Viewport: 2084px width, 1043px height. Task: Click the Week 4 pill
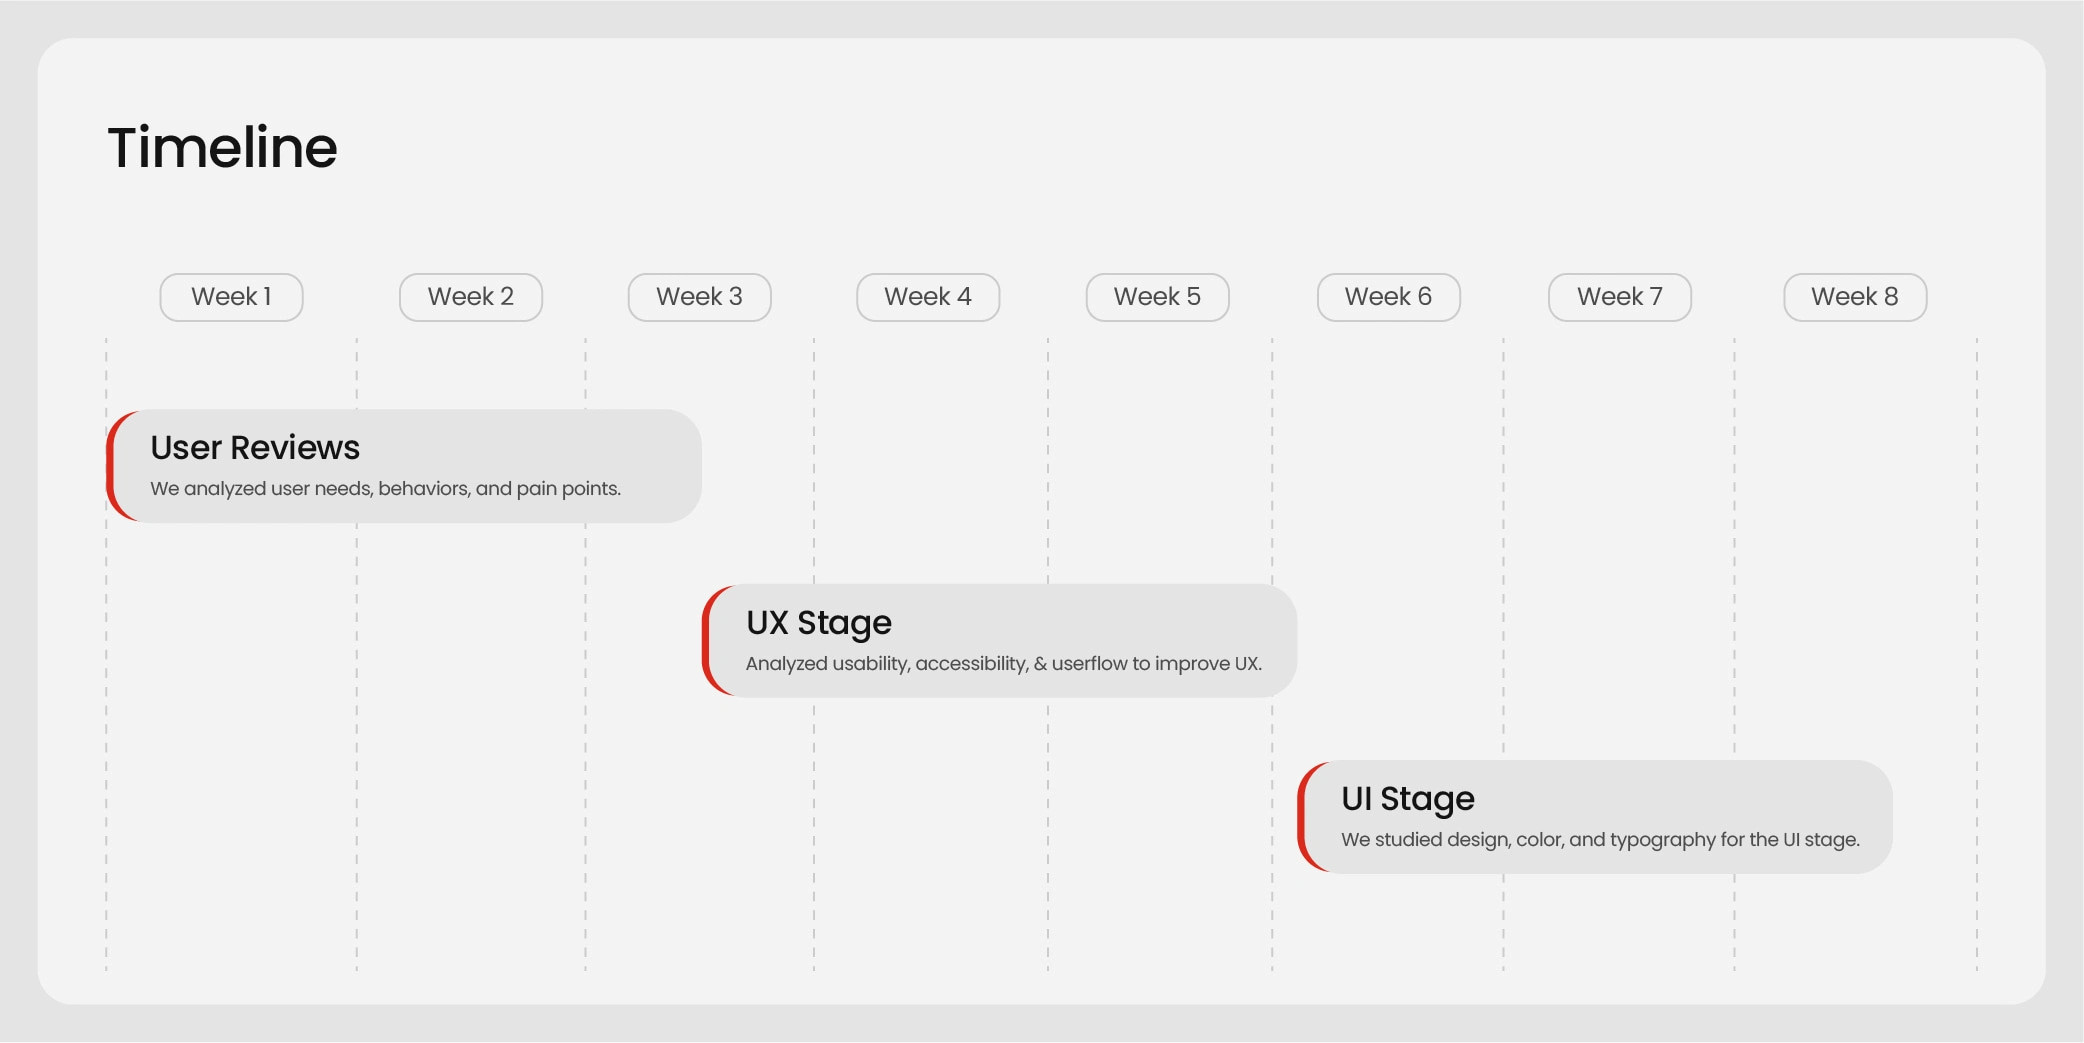(928, 297)
